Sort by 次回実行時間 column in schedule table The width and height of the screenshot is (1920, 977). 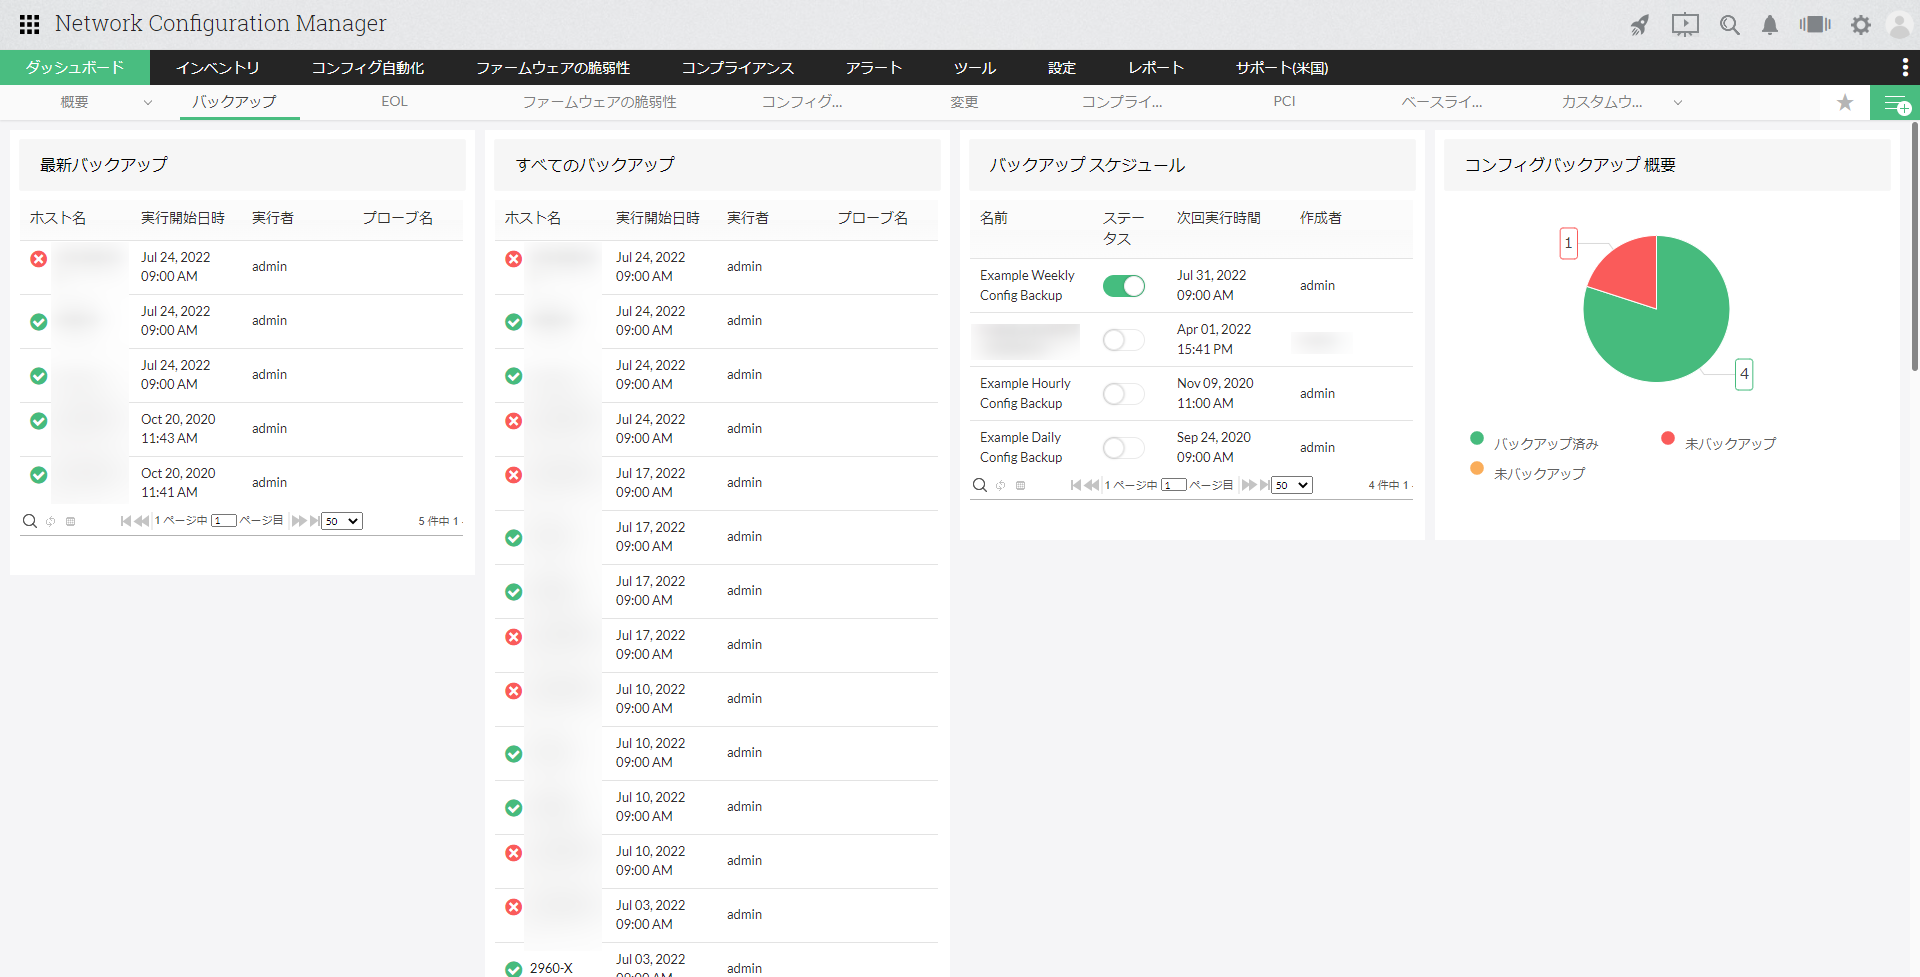1219,218
